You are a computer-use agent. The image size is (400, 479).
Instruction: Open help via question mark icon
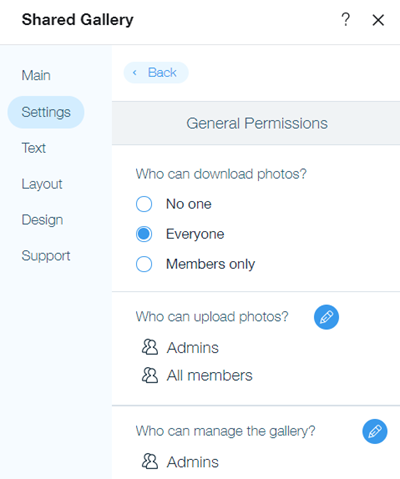[346, 20]
